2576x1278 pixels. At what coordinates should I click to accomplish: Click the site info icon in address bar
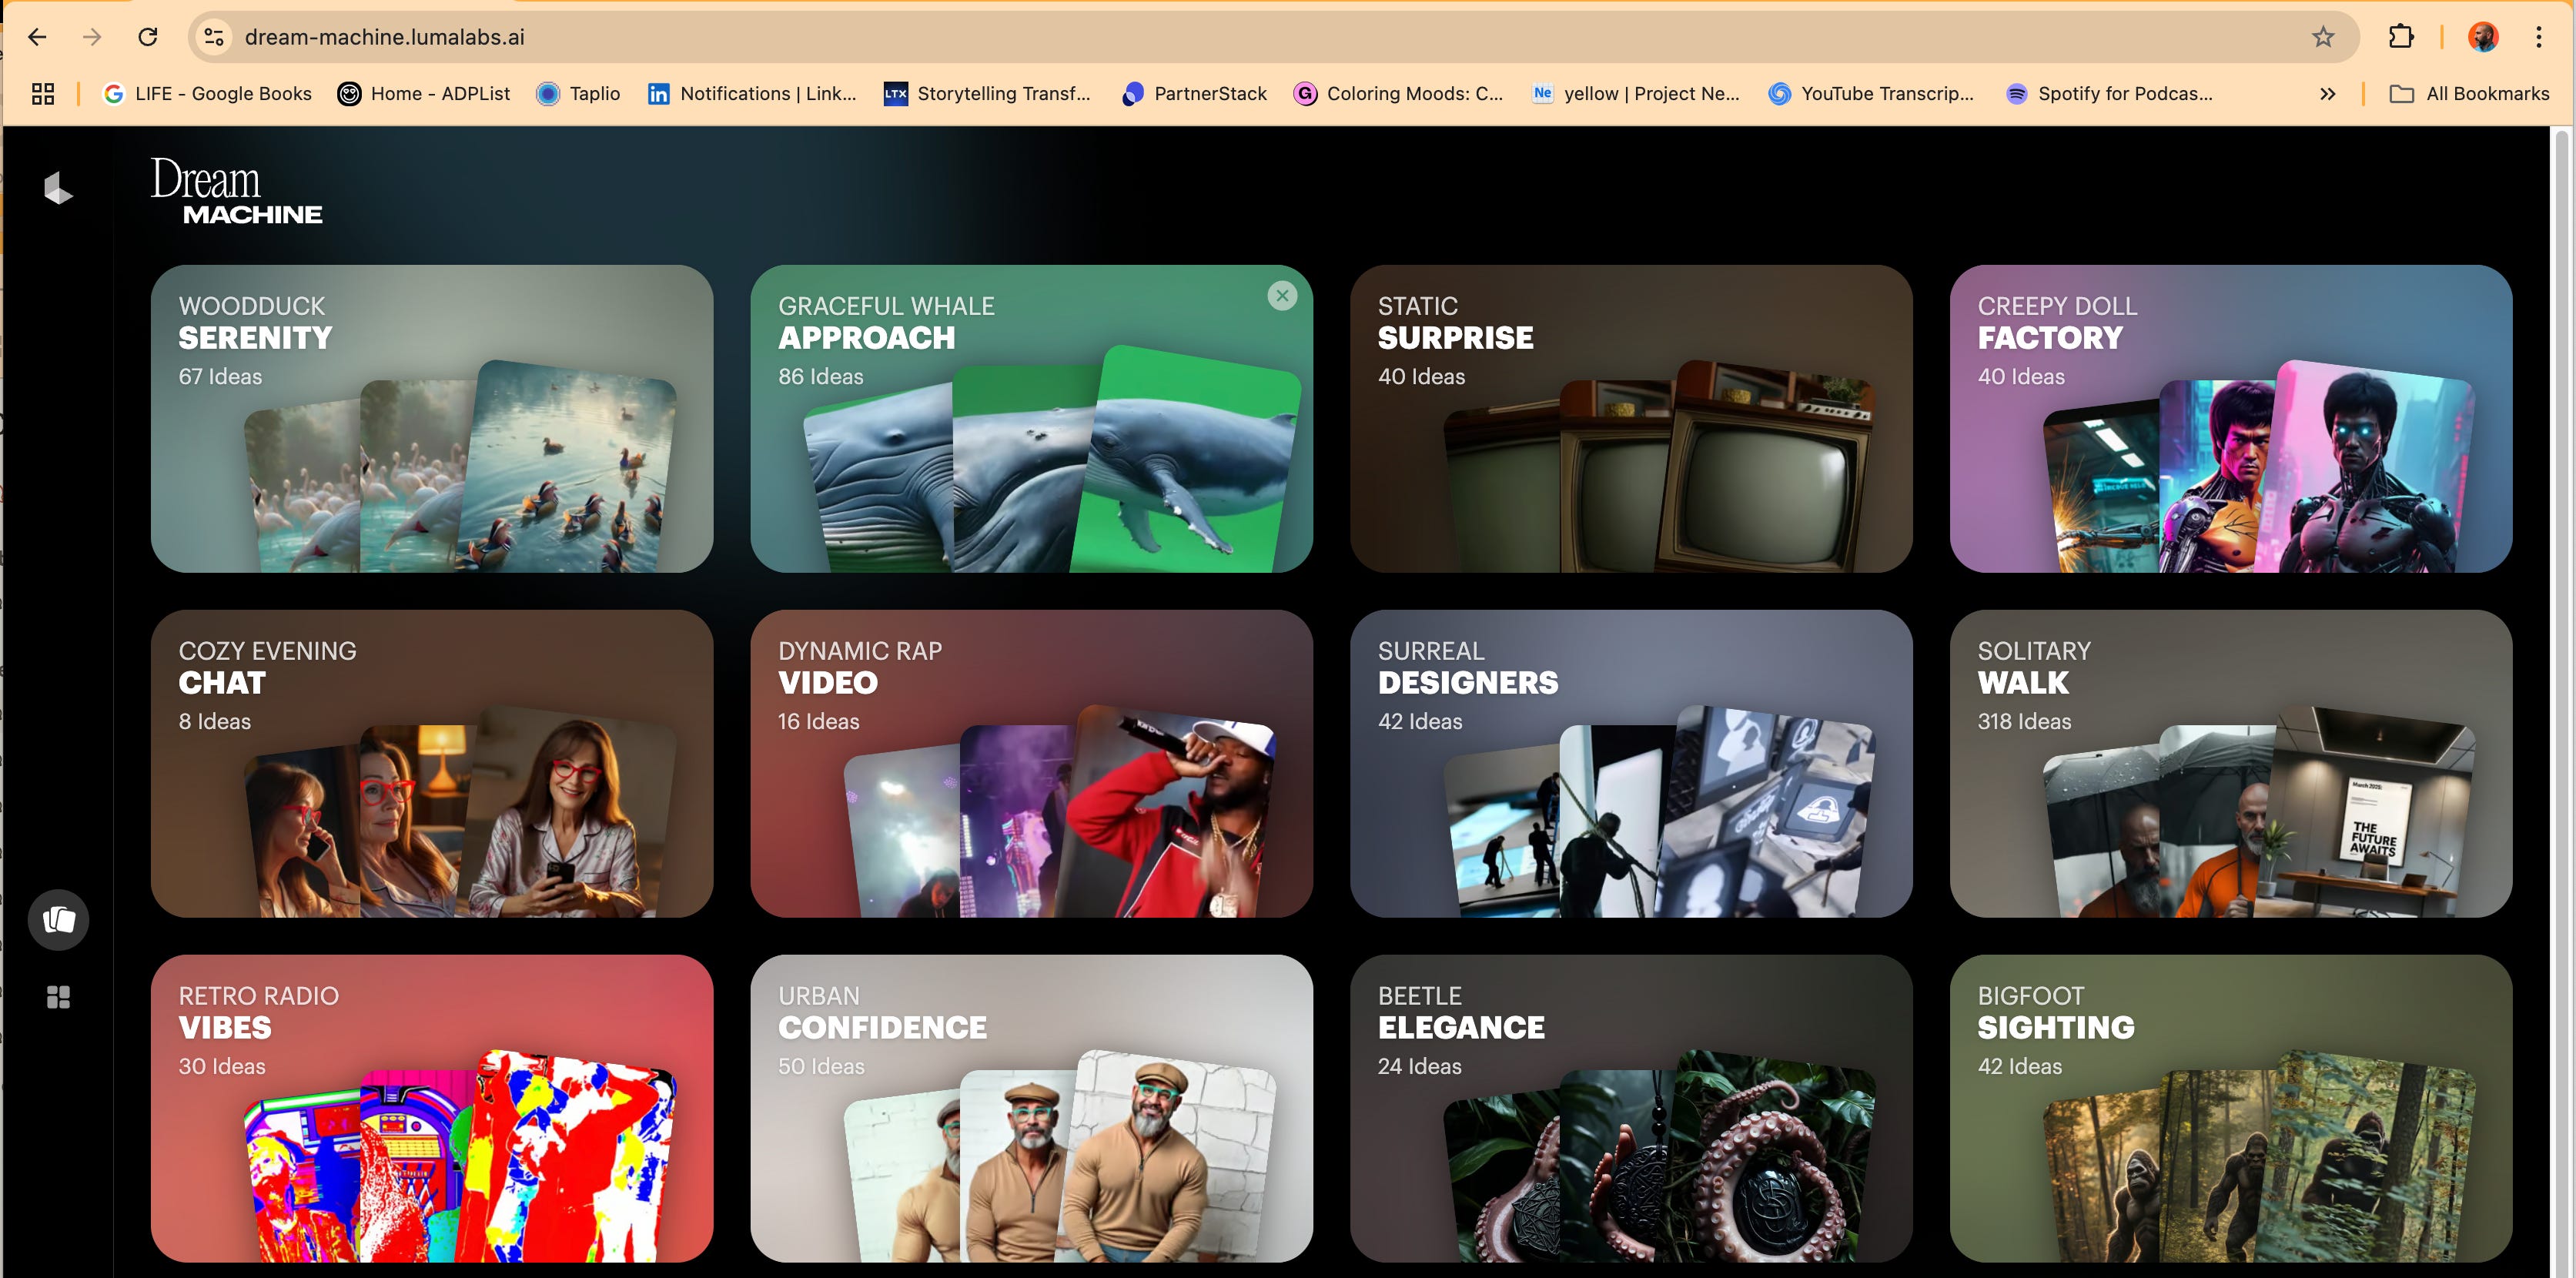214,37
